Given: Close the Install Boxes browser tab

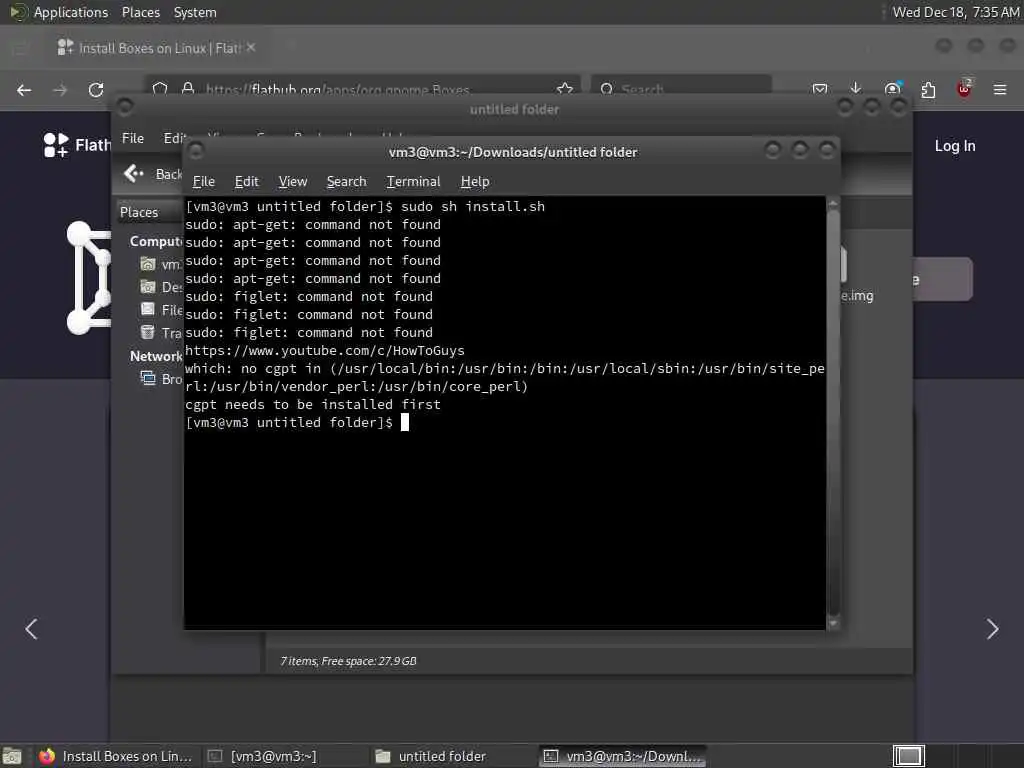Looking at the screenshot, I should (251, 48).
